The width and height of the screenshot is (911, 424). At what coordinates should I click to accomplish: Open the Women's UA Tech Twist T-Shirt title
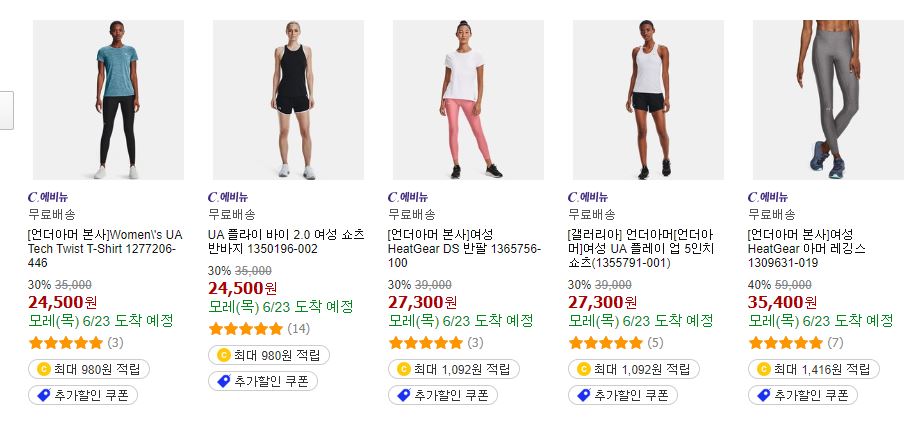pyautogui.click(x=105, y=249)
